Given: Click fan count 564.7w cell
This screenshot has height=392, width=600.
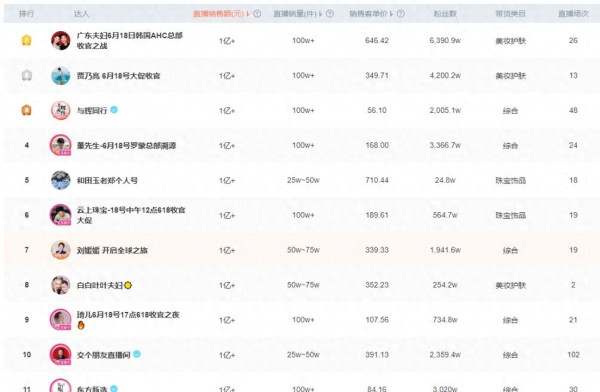Looking at the screenshot, I should (x=445, y=215).
